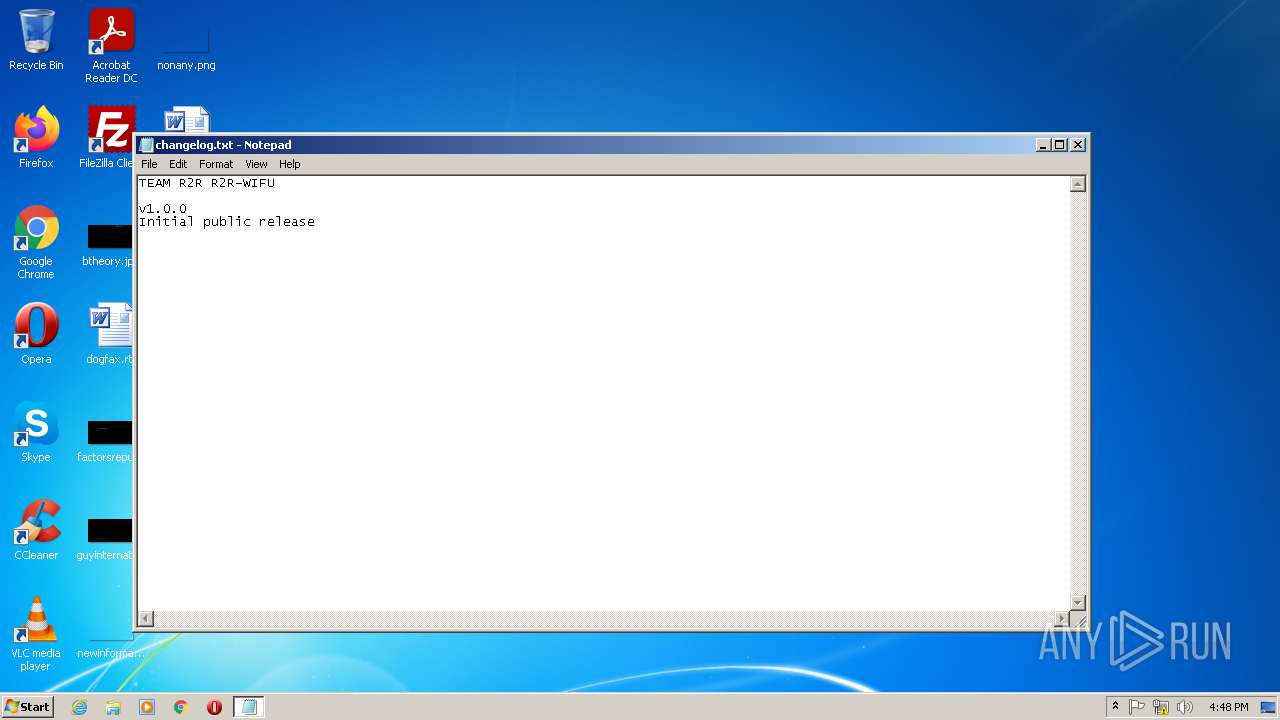Click the changelog.txt - Notepad title bar
This screenshot has height=720, width=1280.
click(612, 145)
